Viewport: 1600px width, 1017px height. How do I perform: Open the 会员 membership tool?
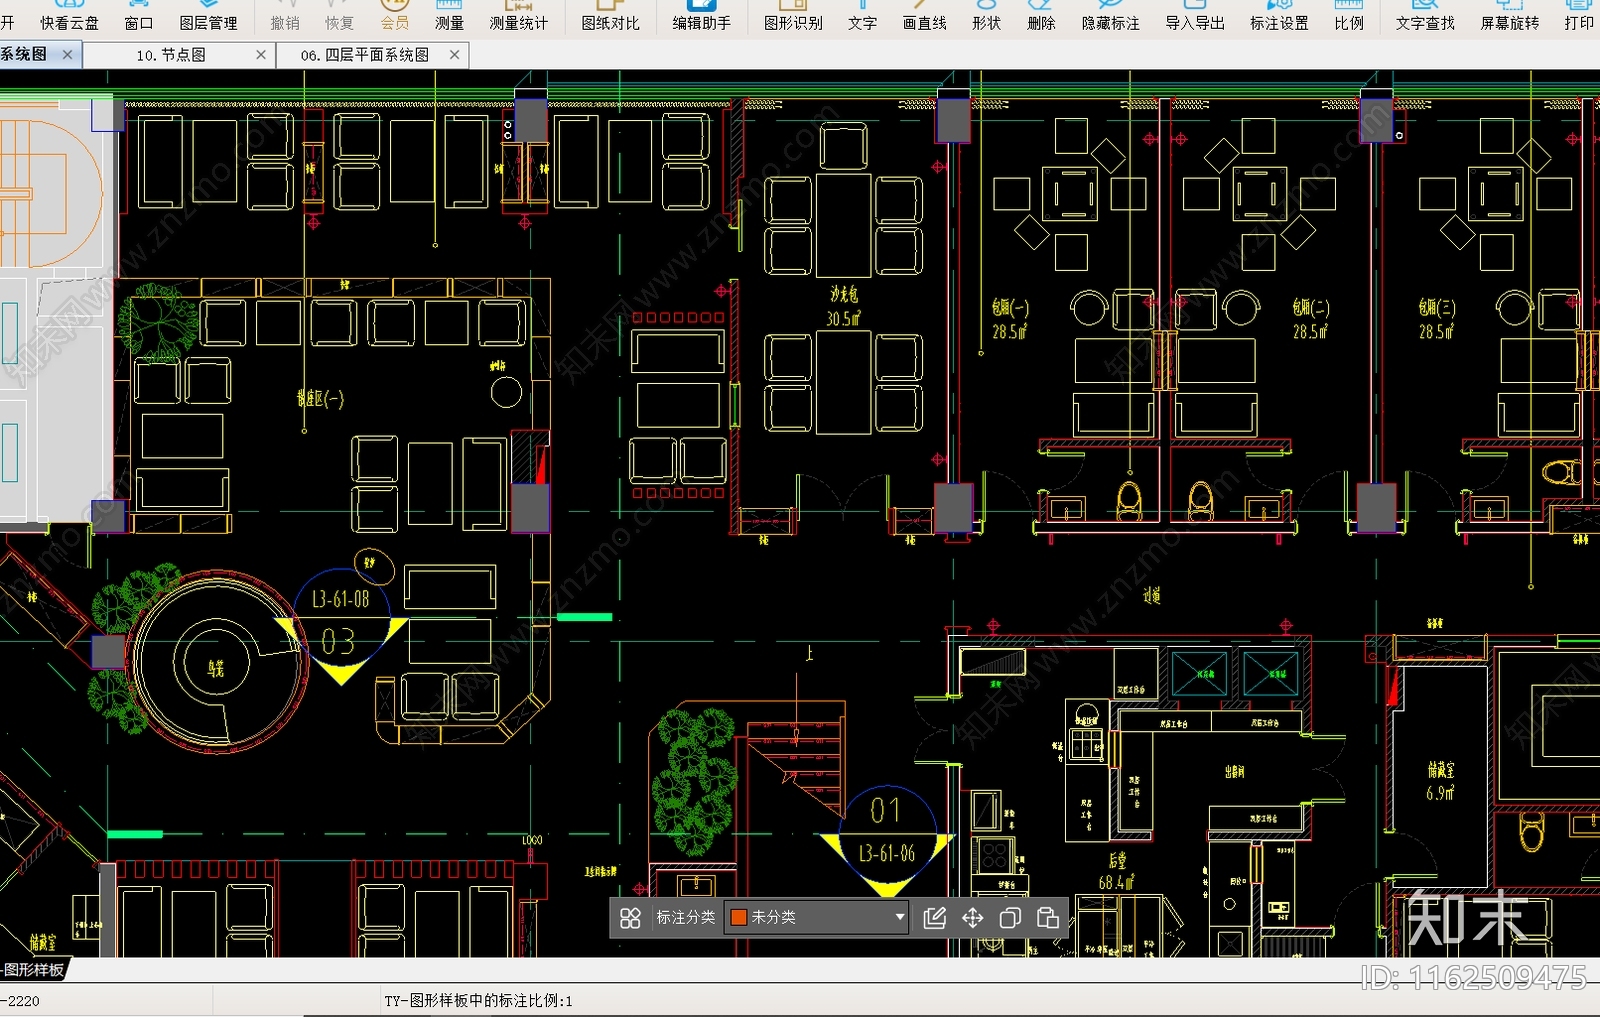coord(395,16)
